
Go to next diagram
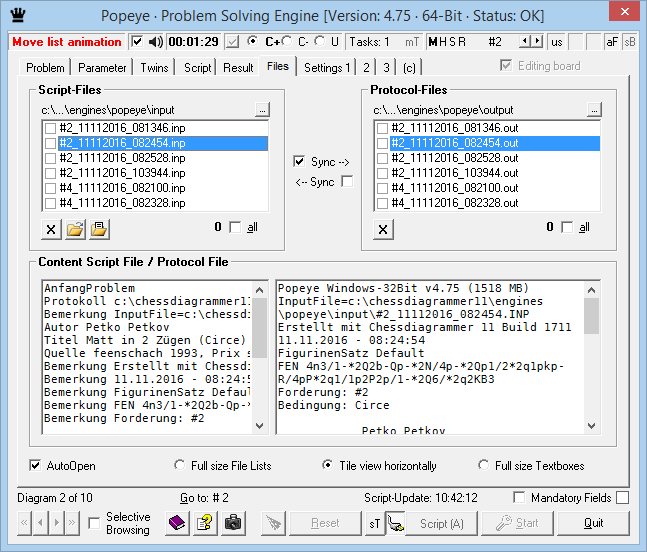pyautogui.click(x=56, y=523)
